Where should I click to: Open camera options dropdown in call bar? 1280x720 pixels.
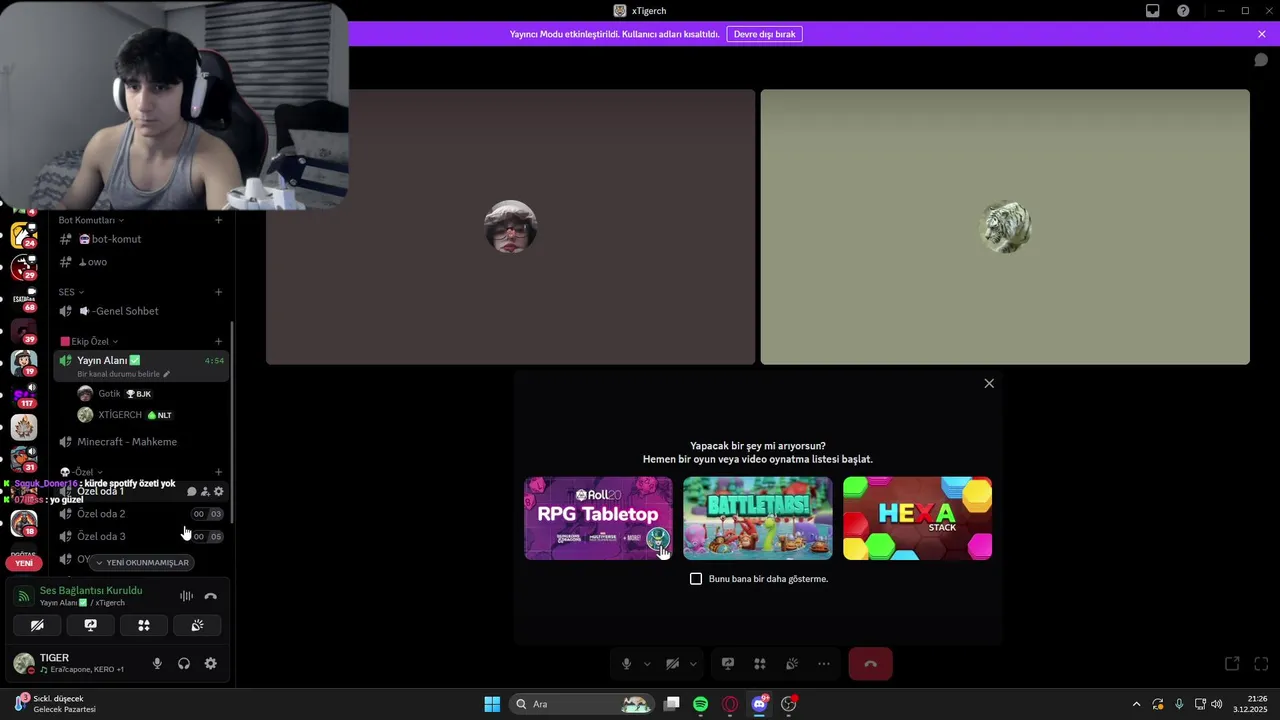click(693, 664)
